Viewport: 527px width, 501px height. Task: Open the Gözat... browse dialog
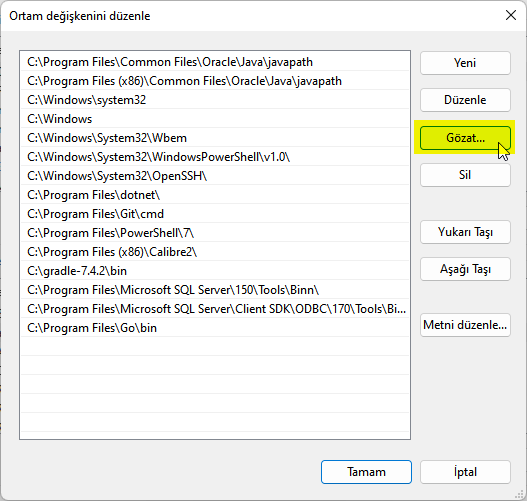pyautogui.click(x=465, y=138)
